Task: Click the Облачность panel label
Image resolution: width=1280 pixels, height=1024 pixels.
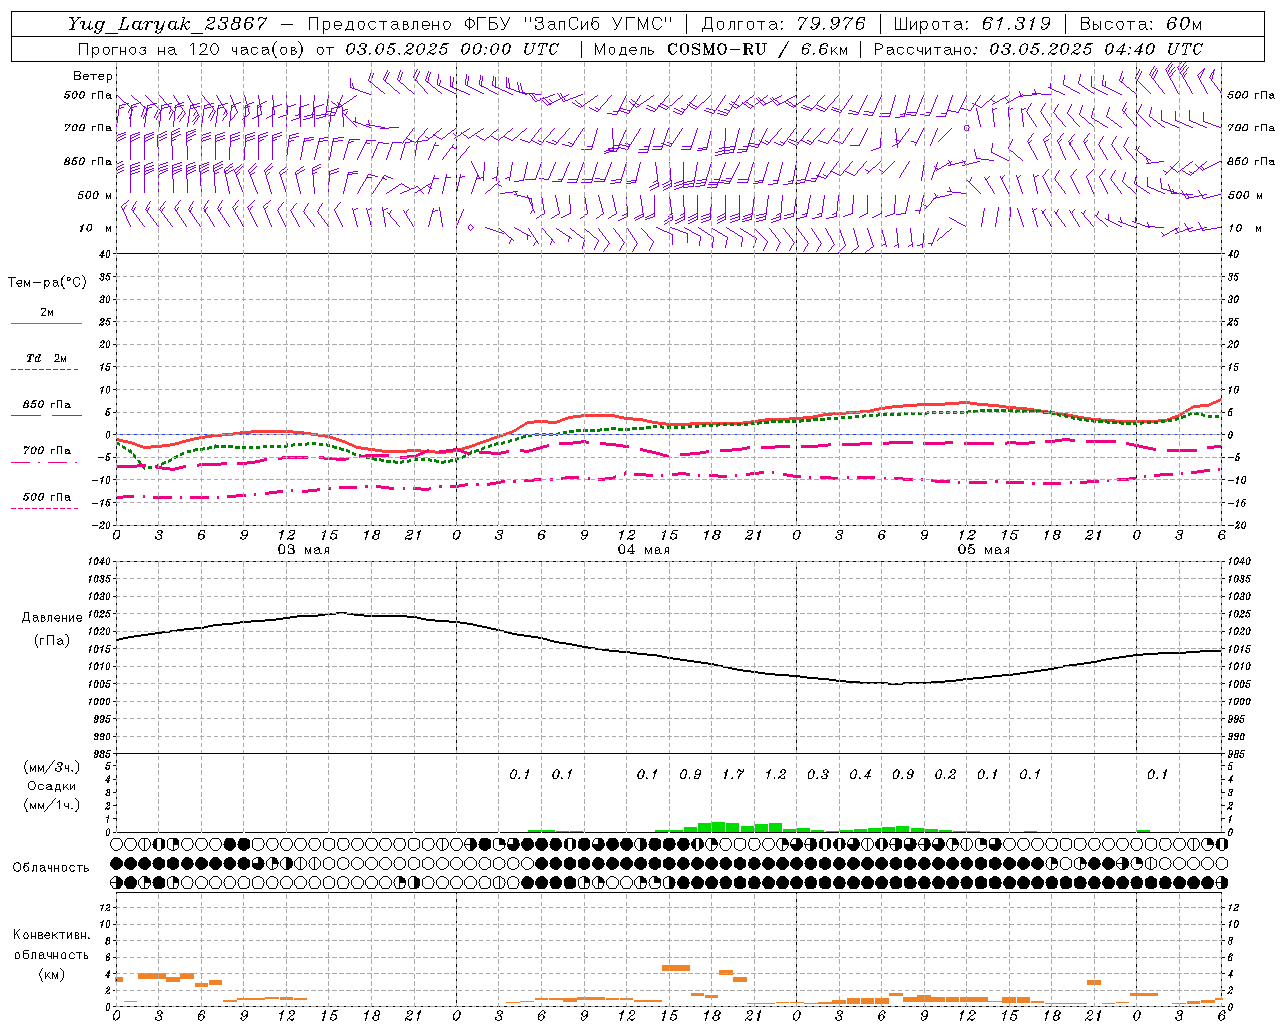Action: 51,868
